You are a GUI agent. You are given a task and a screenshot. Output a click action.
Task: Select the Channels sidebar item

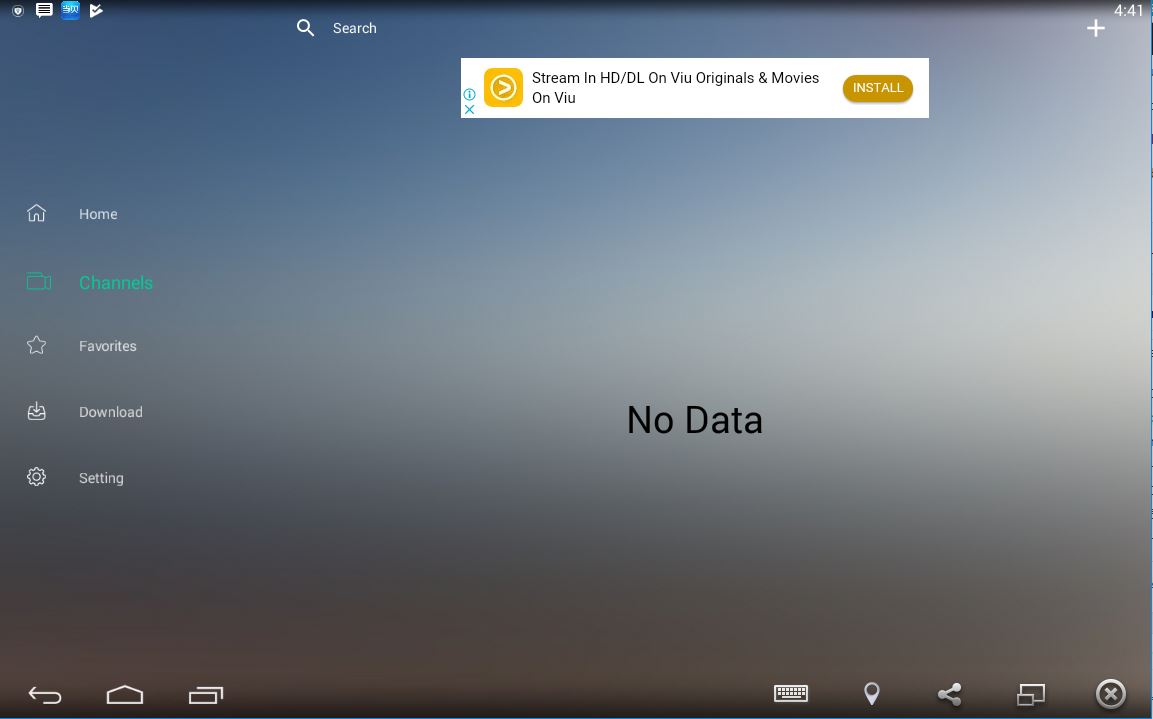115,283
